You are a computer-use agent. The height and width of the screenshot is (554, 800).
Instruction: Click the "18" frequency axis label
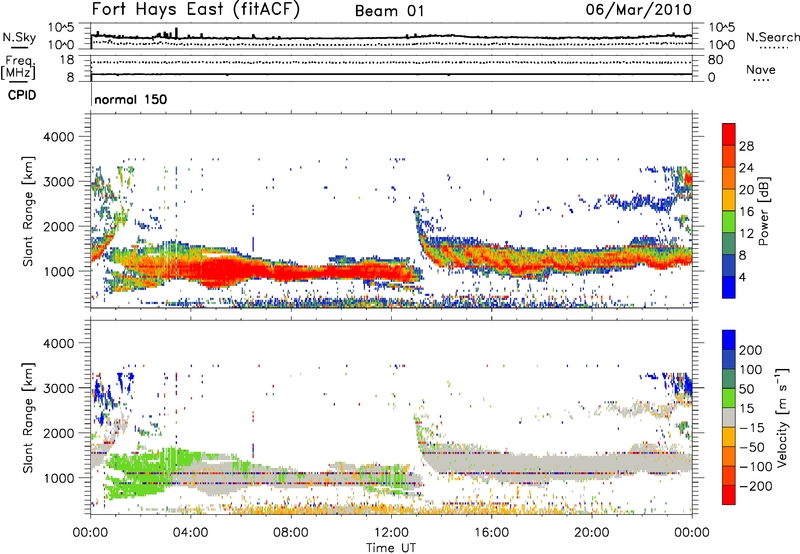(67, 60)
